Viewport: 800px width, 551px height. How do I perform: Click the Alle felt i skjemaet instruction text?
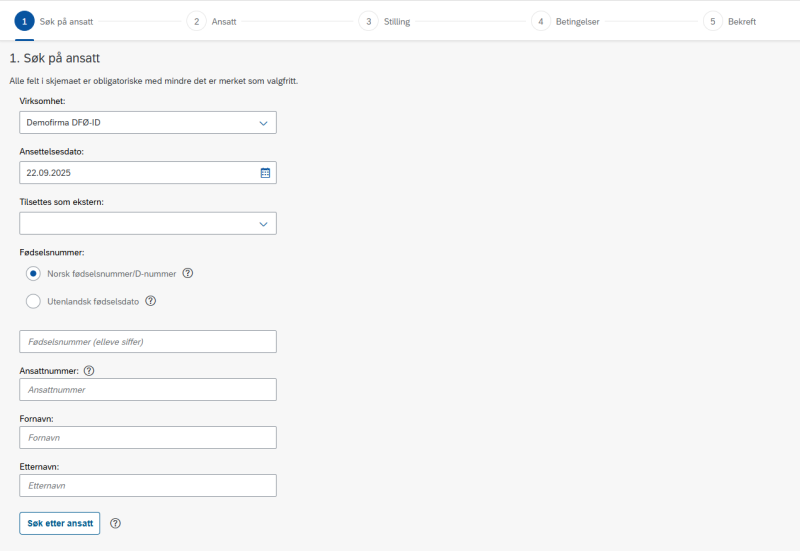pos(154,81)
